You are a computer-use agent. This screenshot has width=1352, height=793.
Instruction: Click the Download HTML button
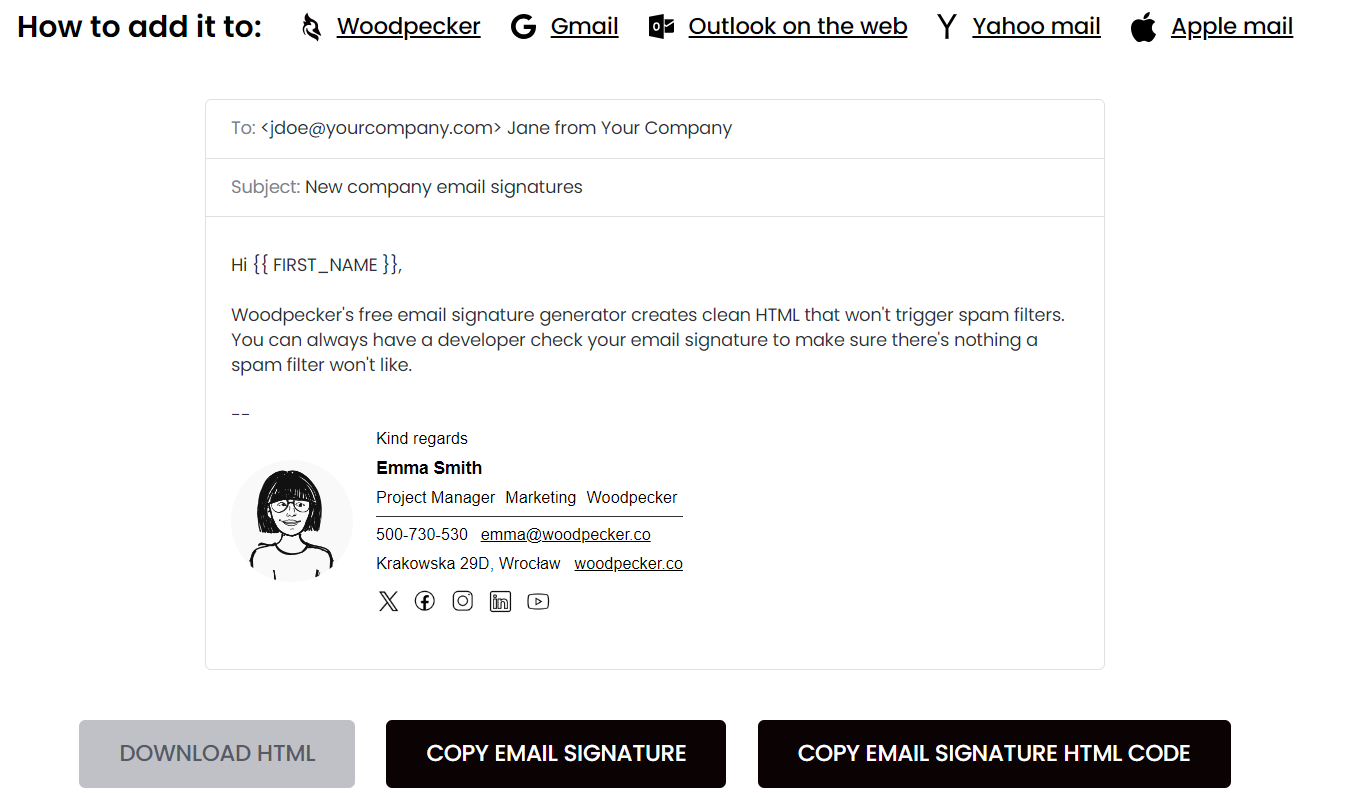(217, 754)
